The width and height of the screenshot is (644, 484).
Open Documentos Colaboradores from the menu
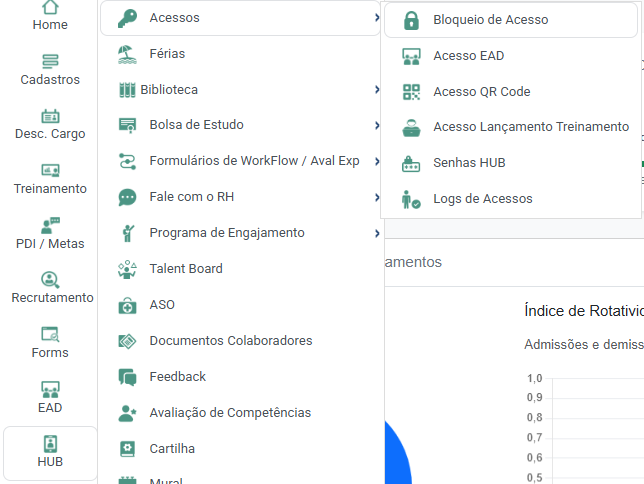pyautogui.click(x=230, y=341)
